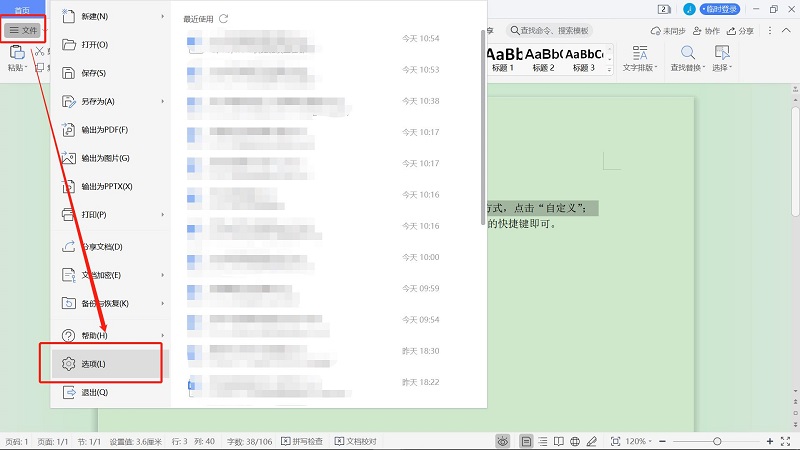Collapse the ribbon with the chevron

786,31
